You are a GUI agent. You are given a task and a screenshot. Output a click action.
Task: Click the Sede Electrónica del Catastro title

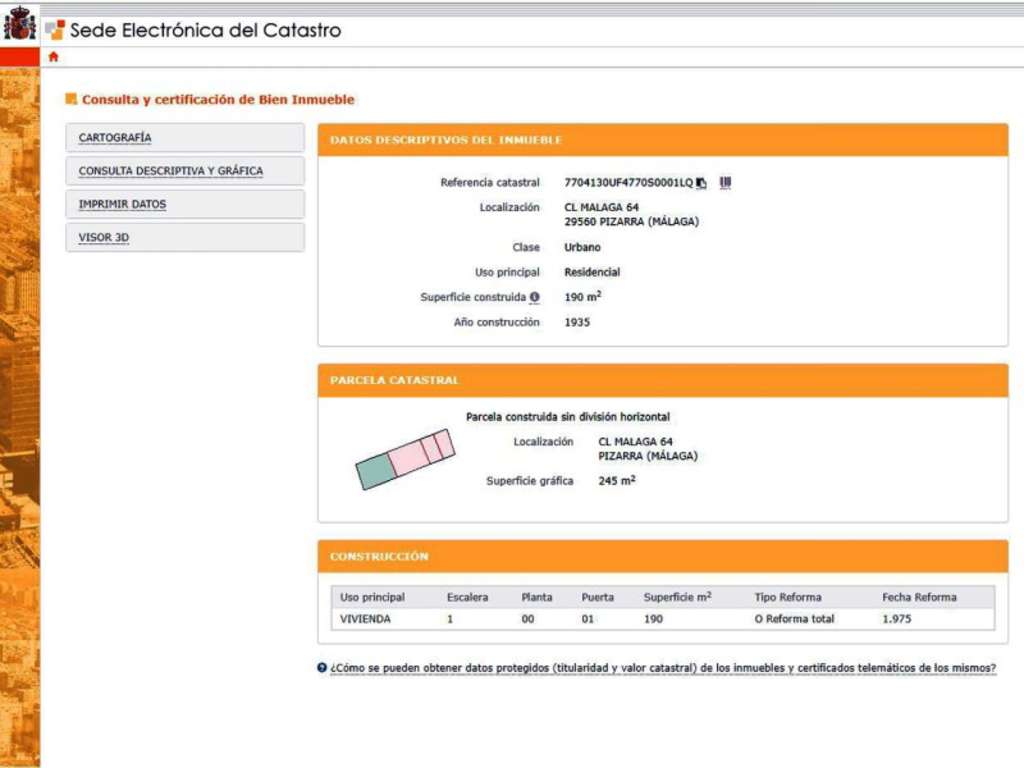[x=205, y=30]
